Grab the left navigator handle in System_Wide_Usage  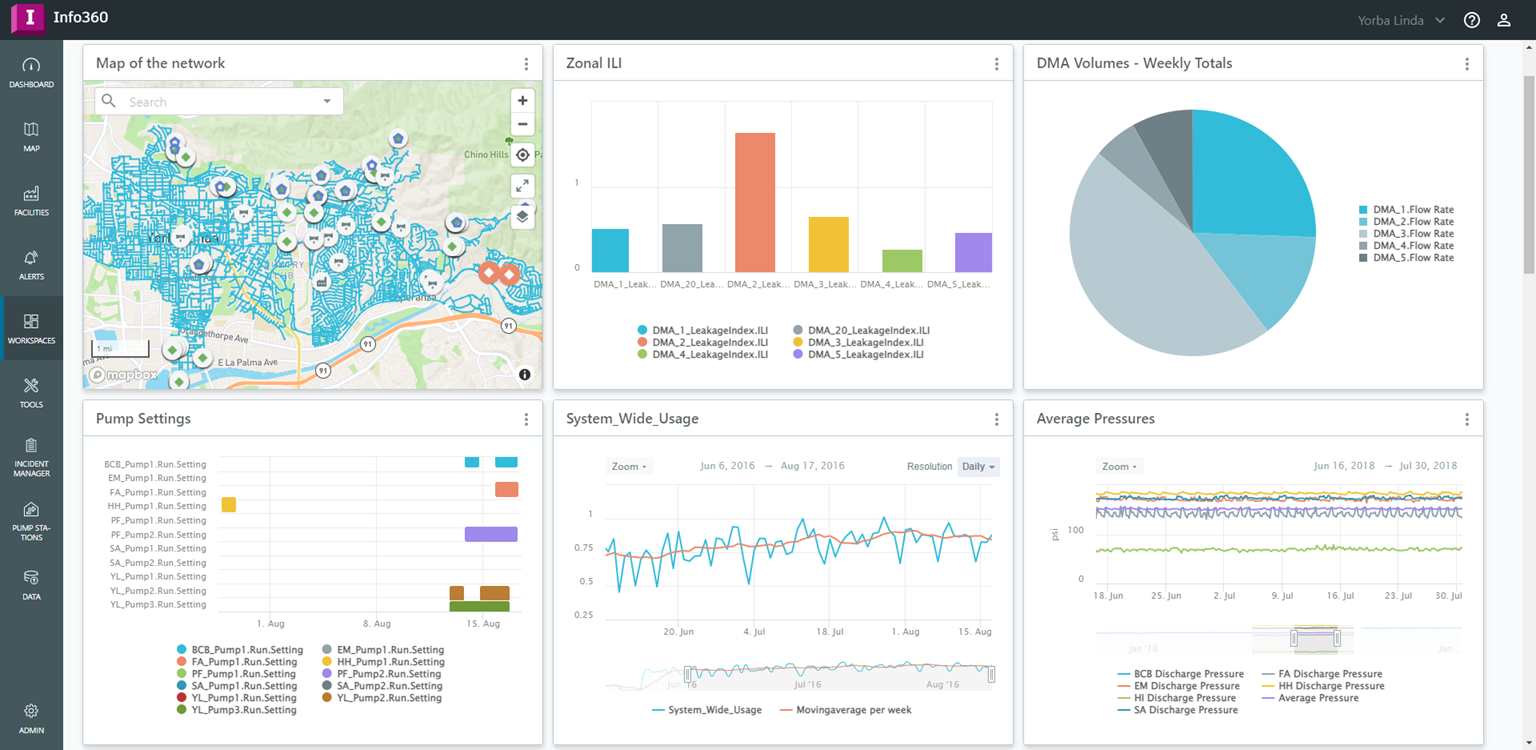pos(688,674)
